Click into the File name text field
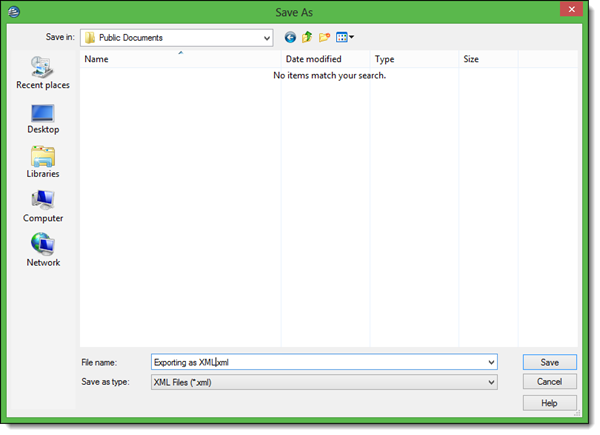Image resolution: width=600 pixels, height=435 pixels. point(320,362)
